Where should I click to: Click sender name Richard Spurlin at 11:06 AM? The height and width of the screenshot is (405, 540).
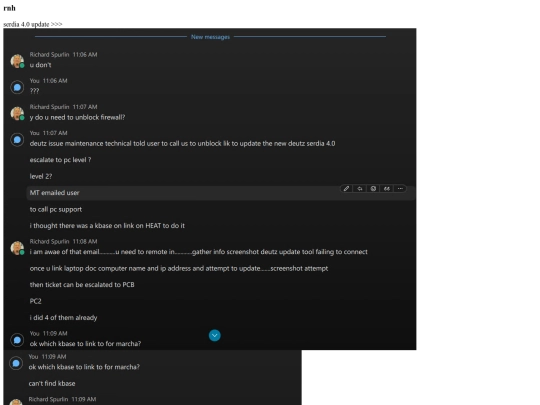click(49, 54)
